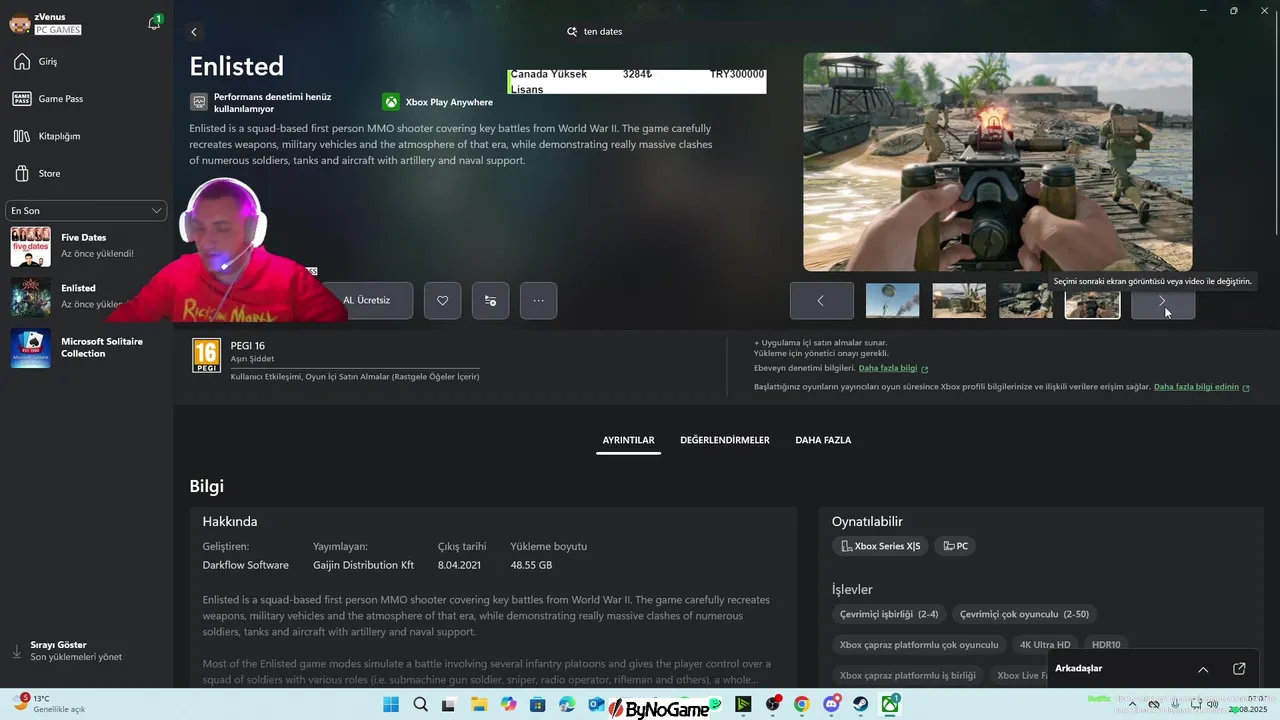
Task: Click Darkflow Software developer name
Action: click(246, 565)
